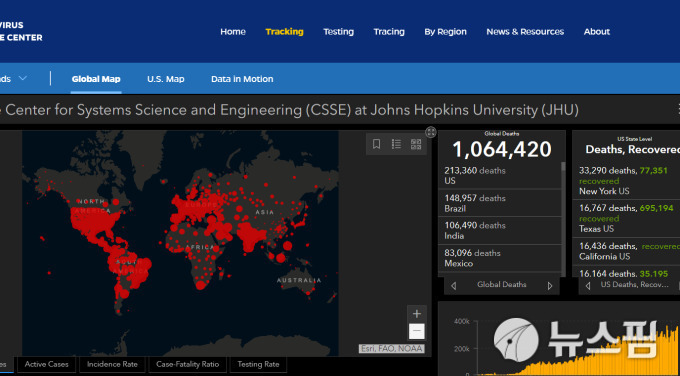Show the map legend list icon
Screen dimensions: 680x376
point(396,144)
